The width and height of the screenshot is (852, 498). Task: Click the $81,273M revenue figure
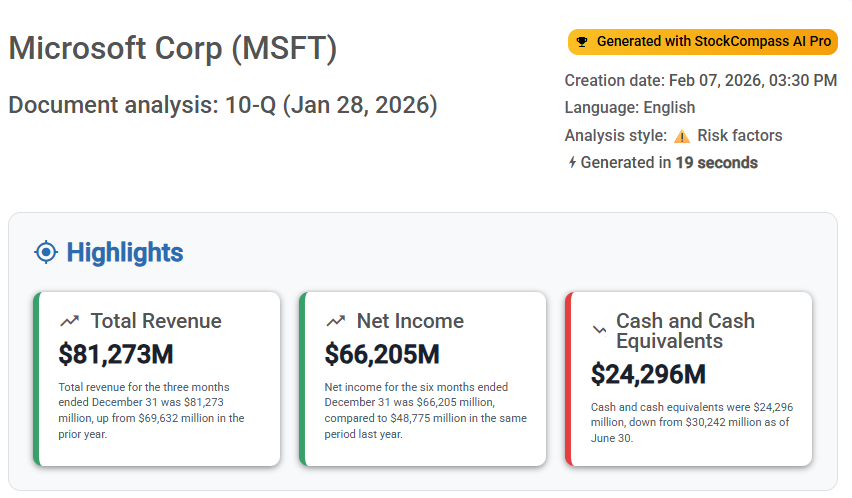coord(116,354)
